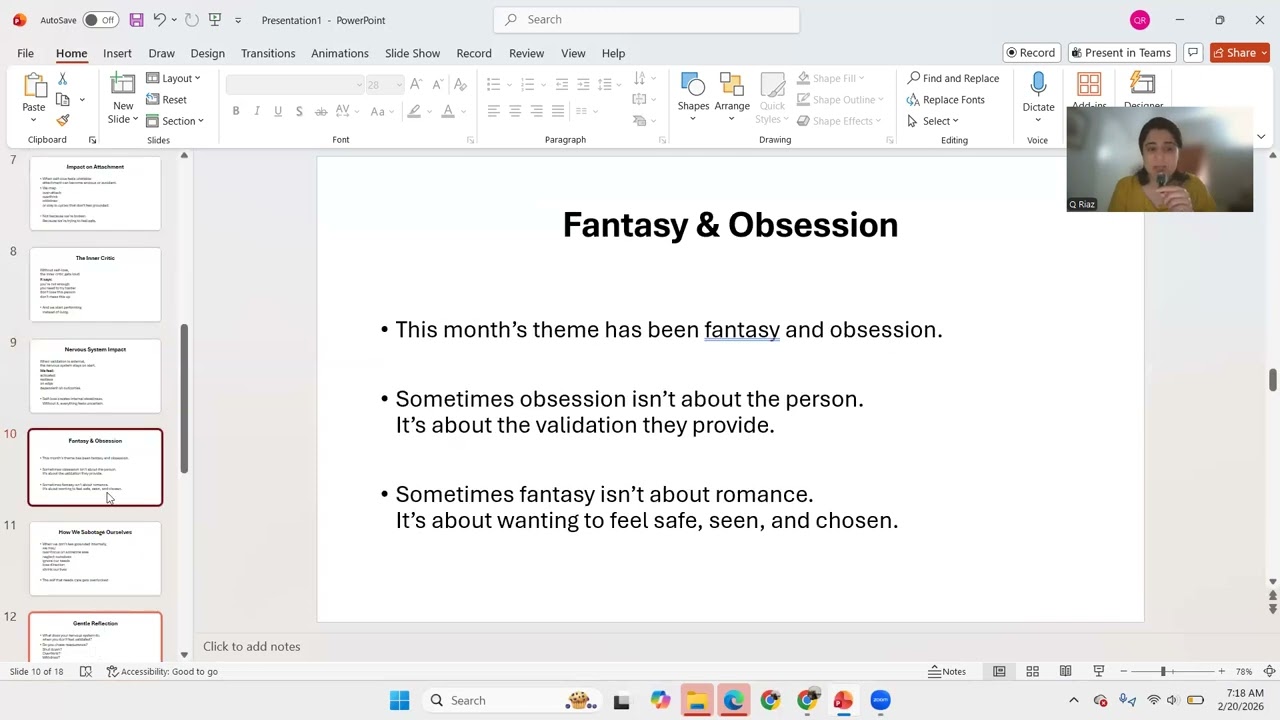This screenshot has height=720, width=1280.
Task: Click the Cut scissors icon
Action: 62,79
